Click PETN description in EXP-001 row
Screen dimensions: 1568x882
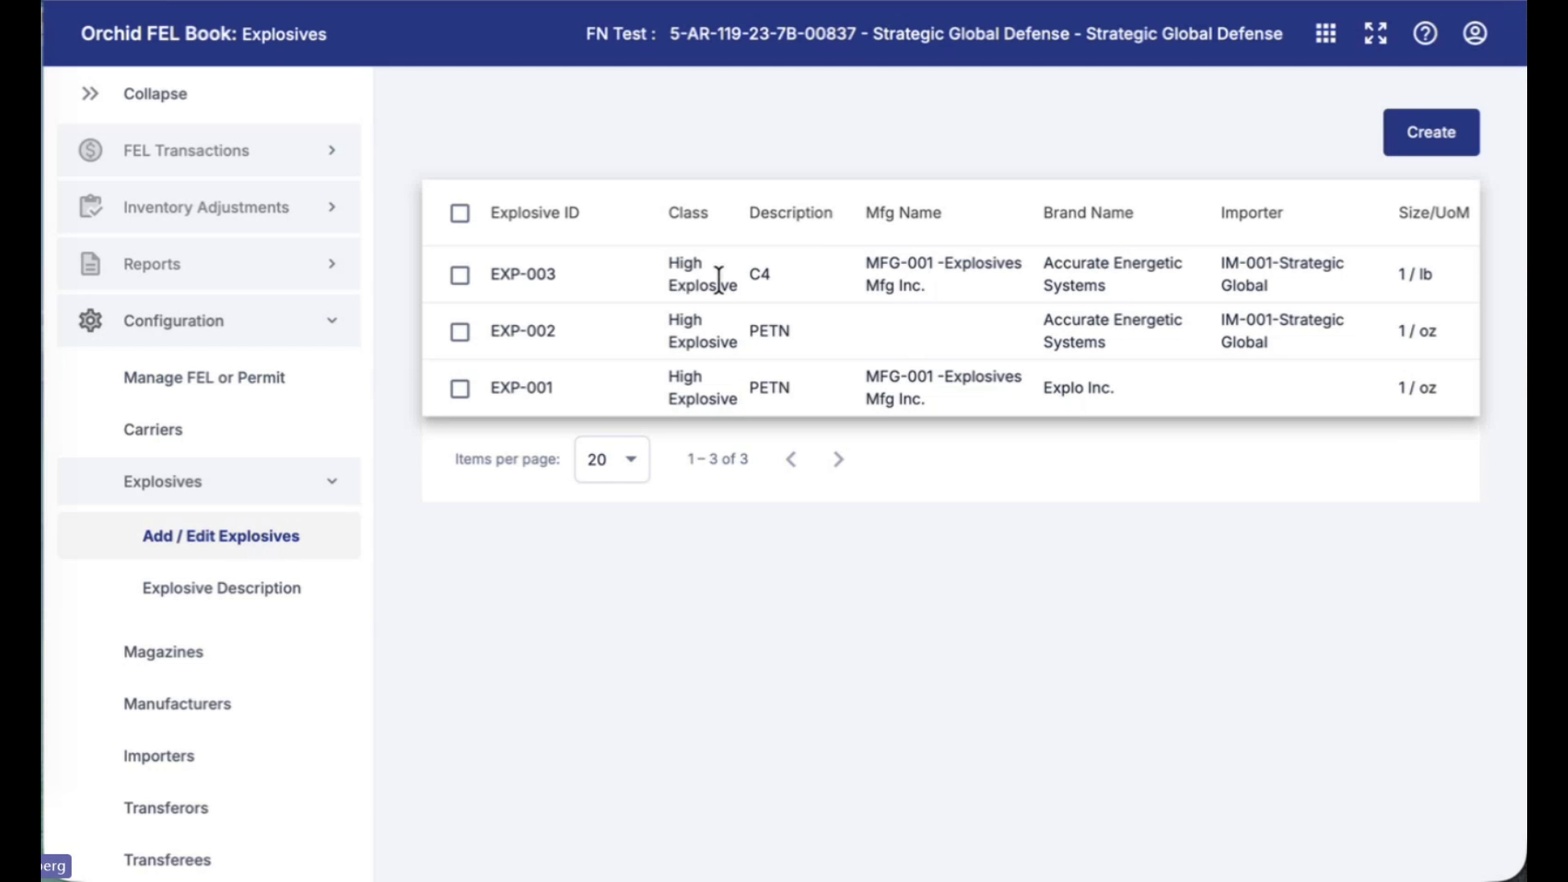769,388
